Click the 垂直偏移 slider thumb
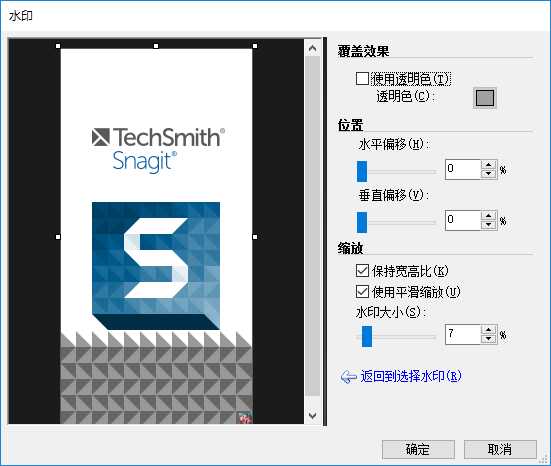Viewport: 551px width, 466px height. (362, 222)
